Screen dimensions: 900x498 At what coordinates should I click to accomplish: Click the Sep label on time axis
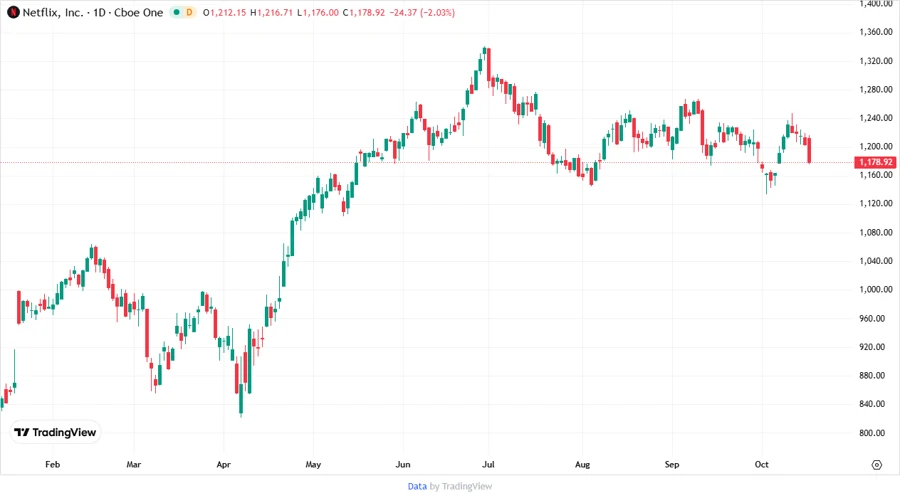672,464
